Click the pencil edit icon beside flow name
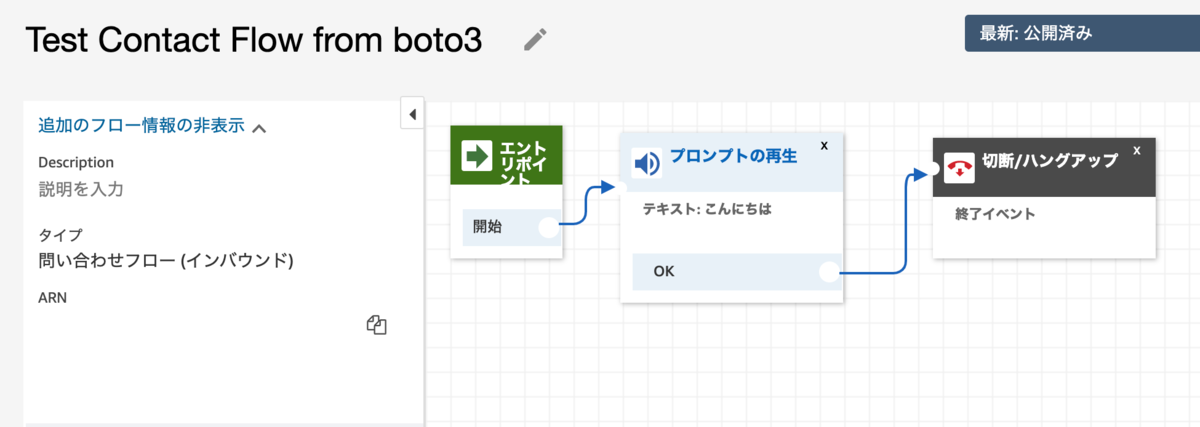The height and width of the screenshot is (427, 1200). pos(536,39)
